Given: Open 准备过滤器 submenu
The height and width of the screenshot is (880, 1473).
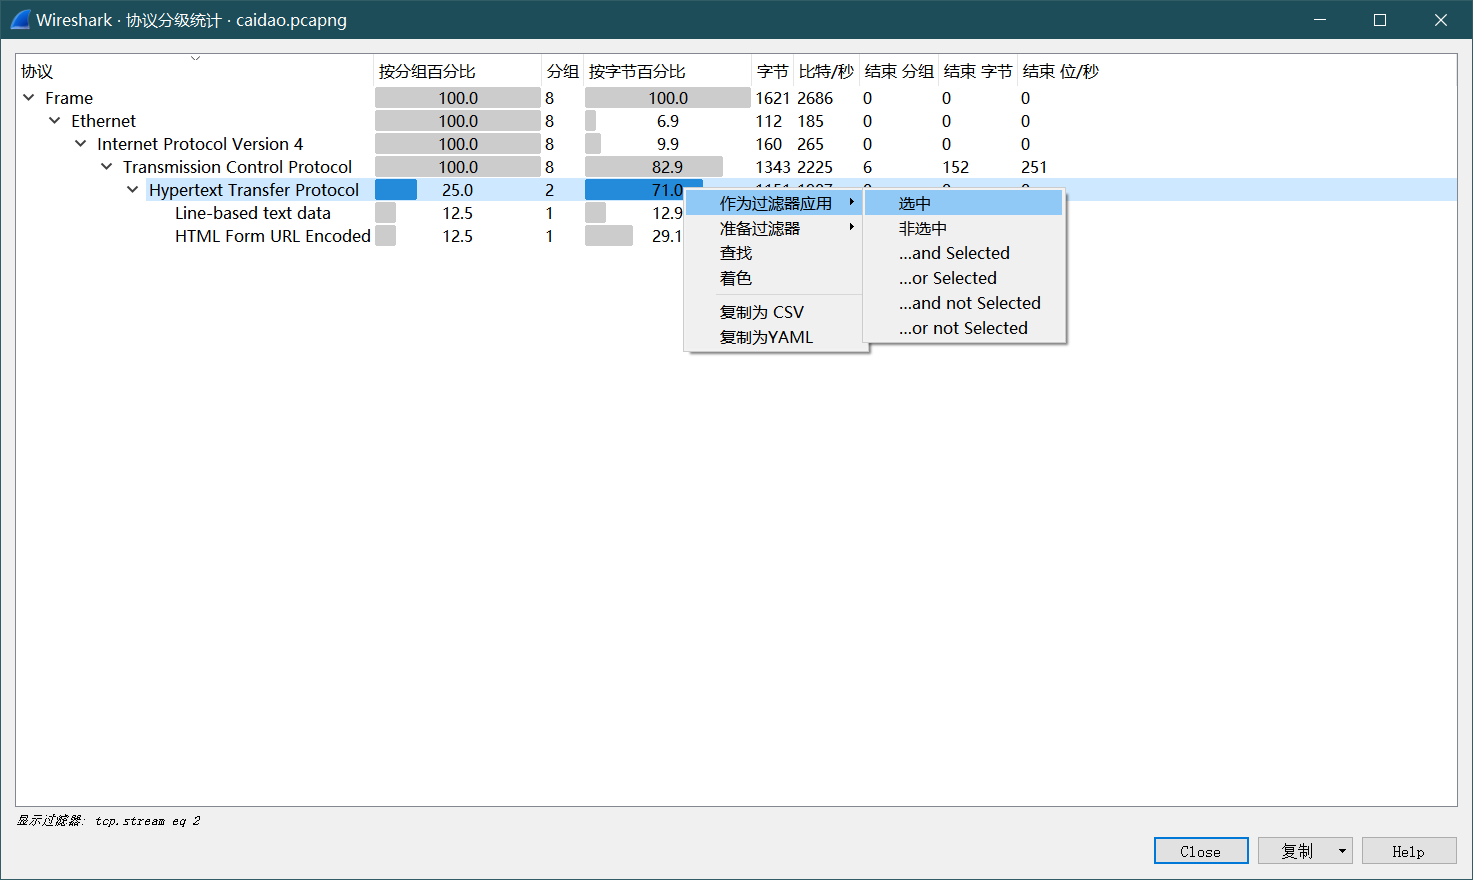Looking at the screenshot, I should tap(775, 228).
